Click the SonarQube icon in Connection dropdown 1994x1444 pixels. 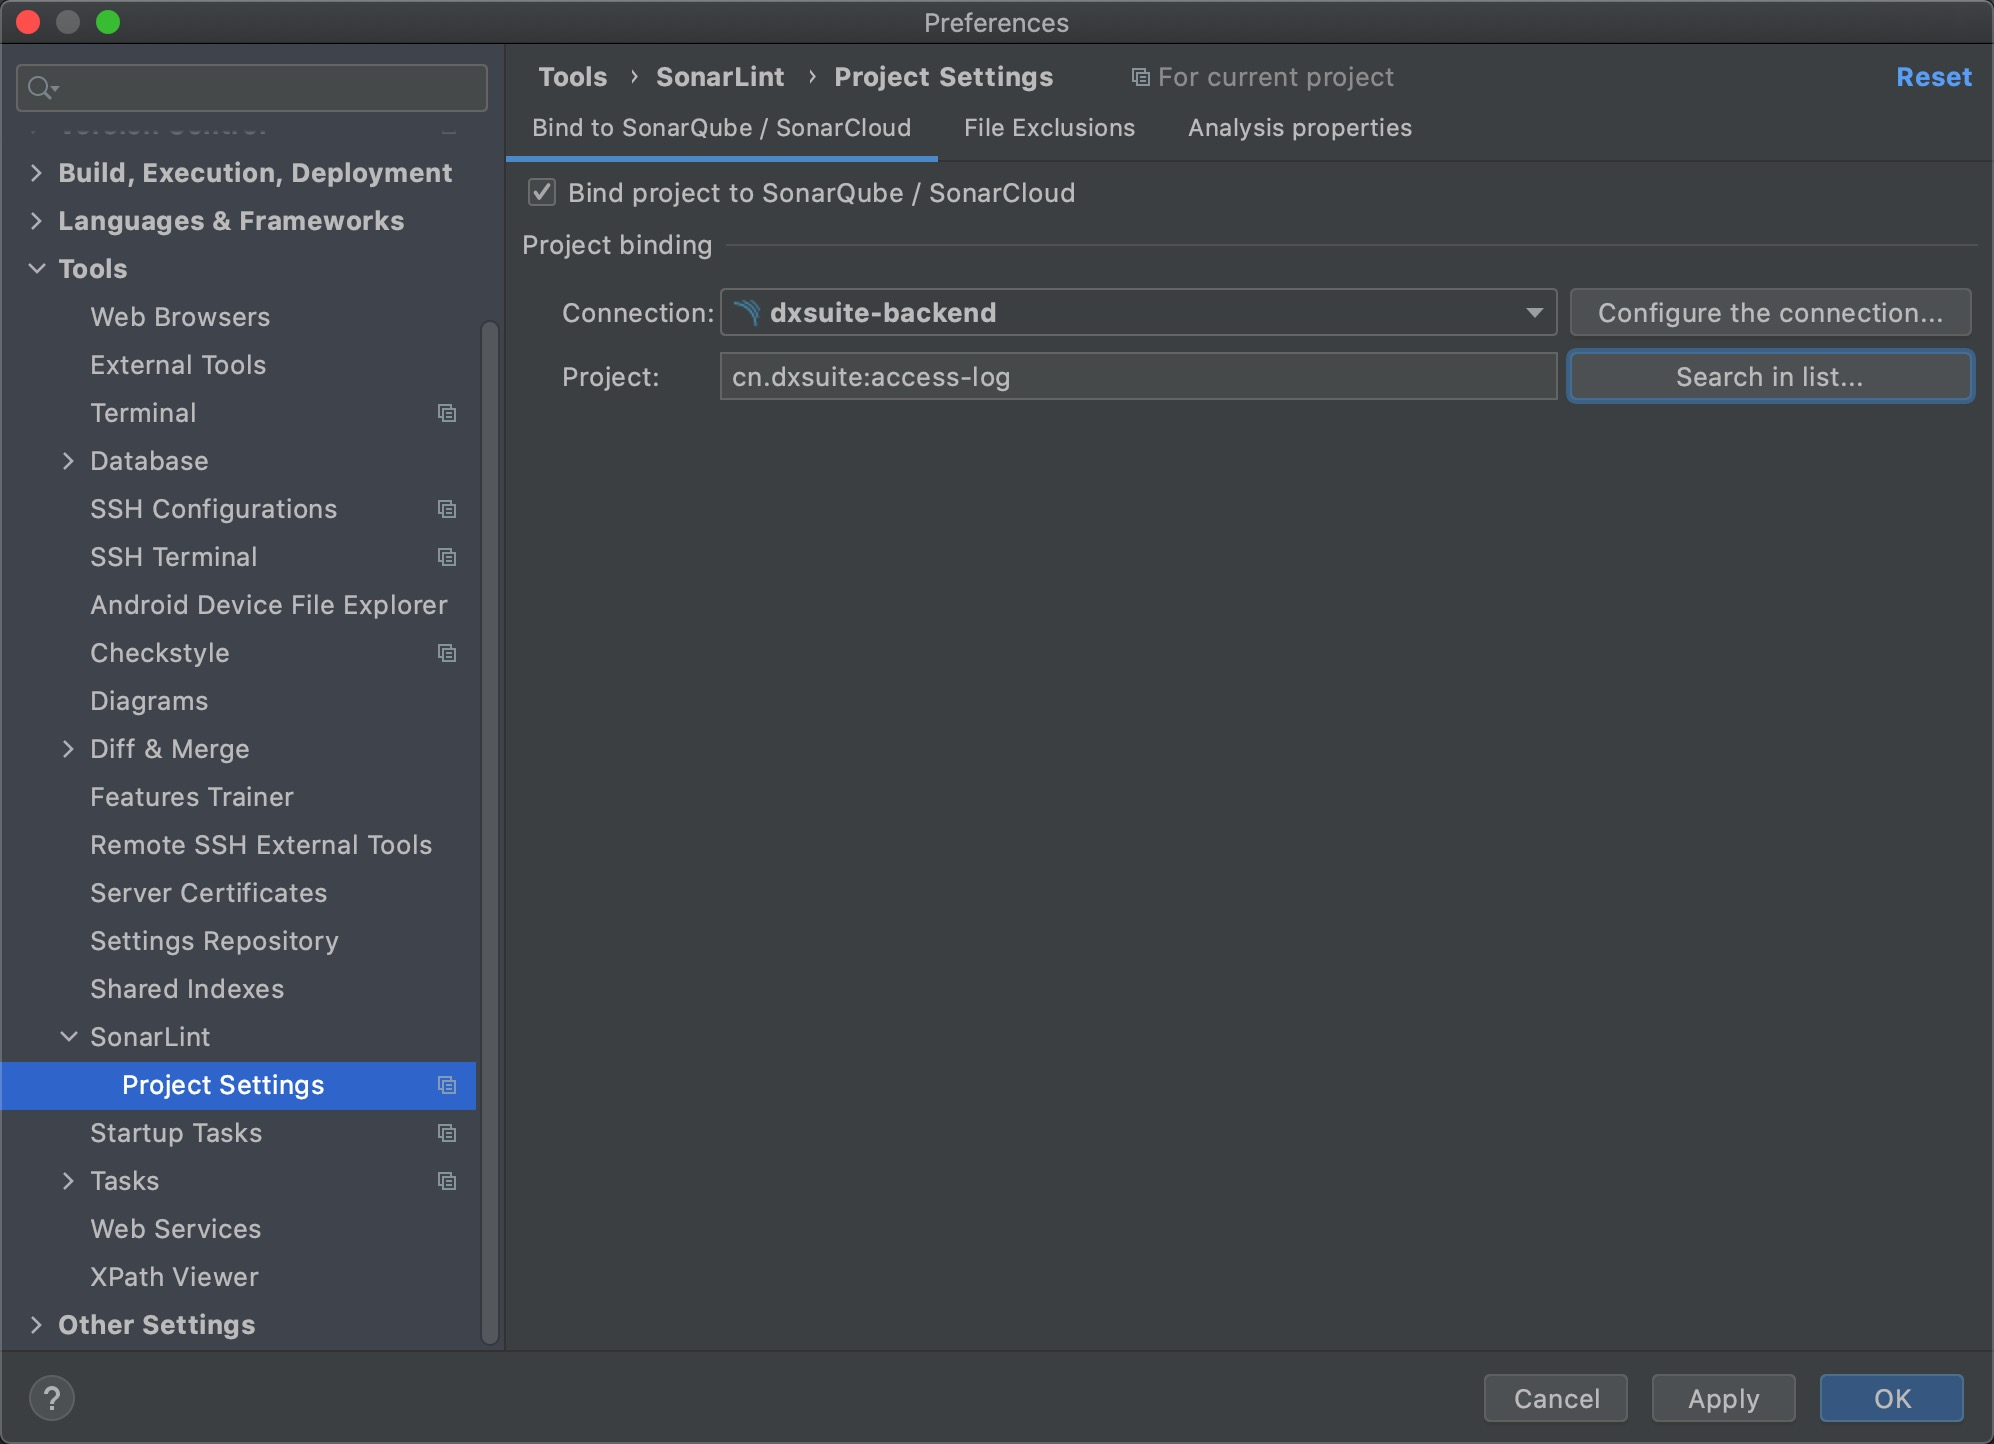coord(747,313)
